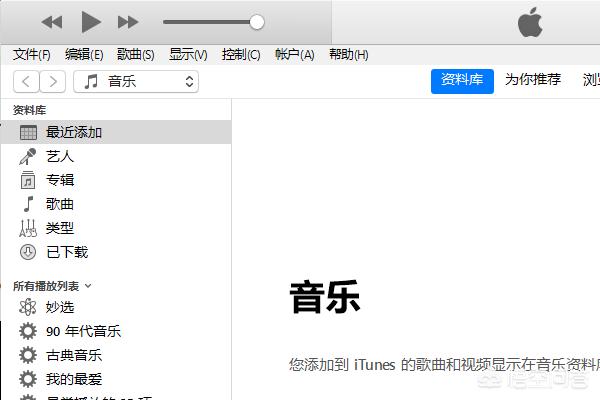Open the 编辑(E) menu
The image size is (600, 400).
[84, 55]
